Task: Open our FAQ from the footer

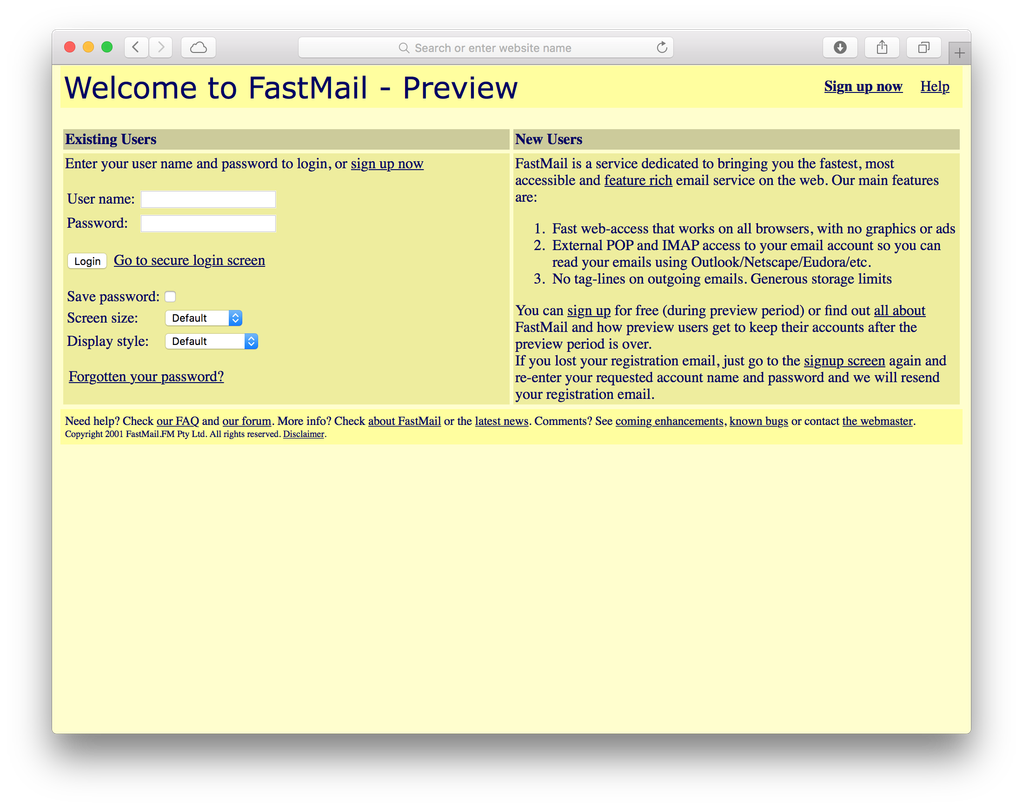Action: (177, 420)
